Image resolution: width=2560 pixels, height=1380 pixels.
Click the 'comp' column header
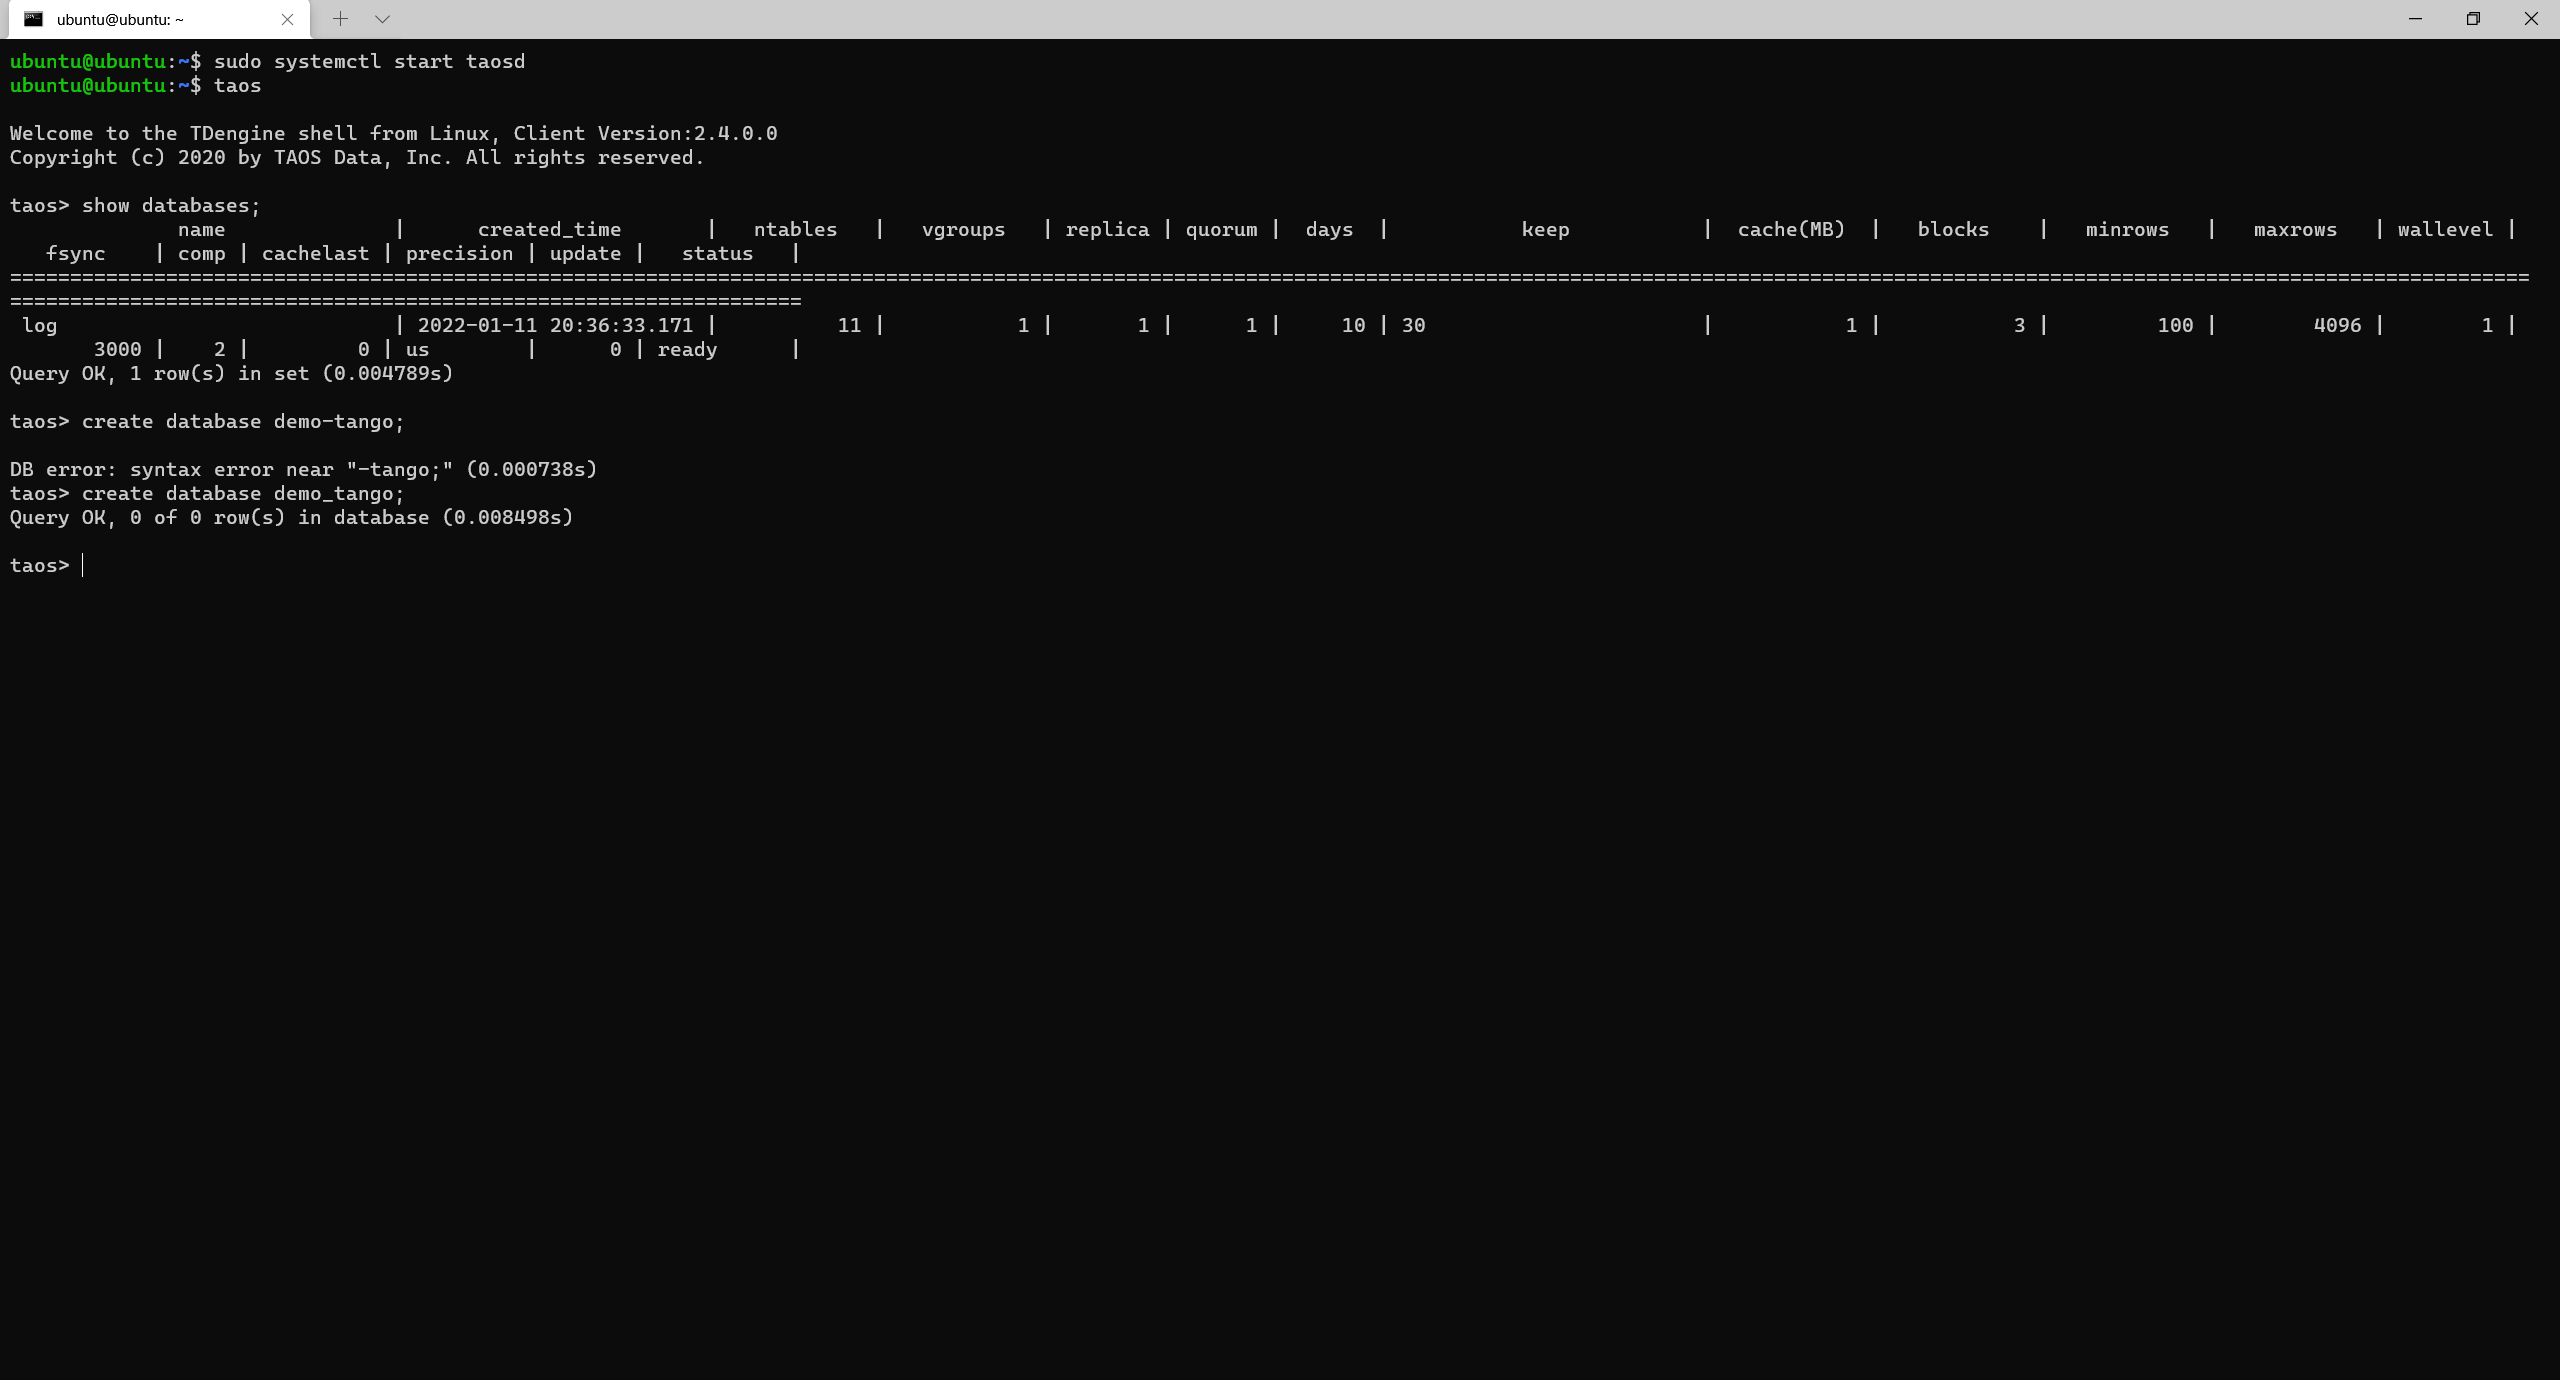click(x=201, y=254)
